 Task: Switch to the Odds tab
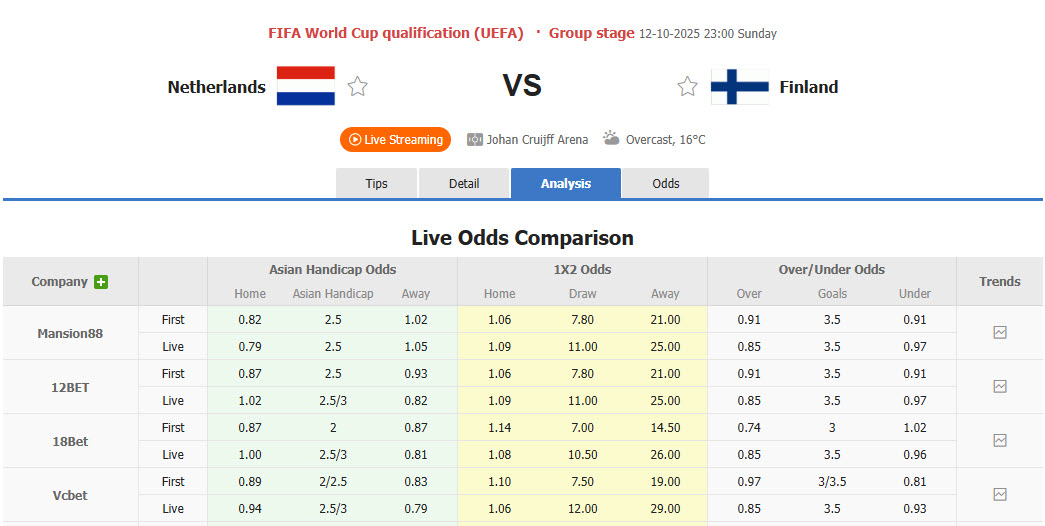pos(666,184)
